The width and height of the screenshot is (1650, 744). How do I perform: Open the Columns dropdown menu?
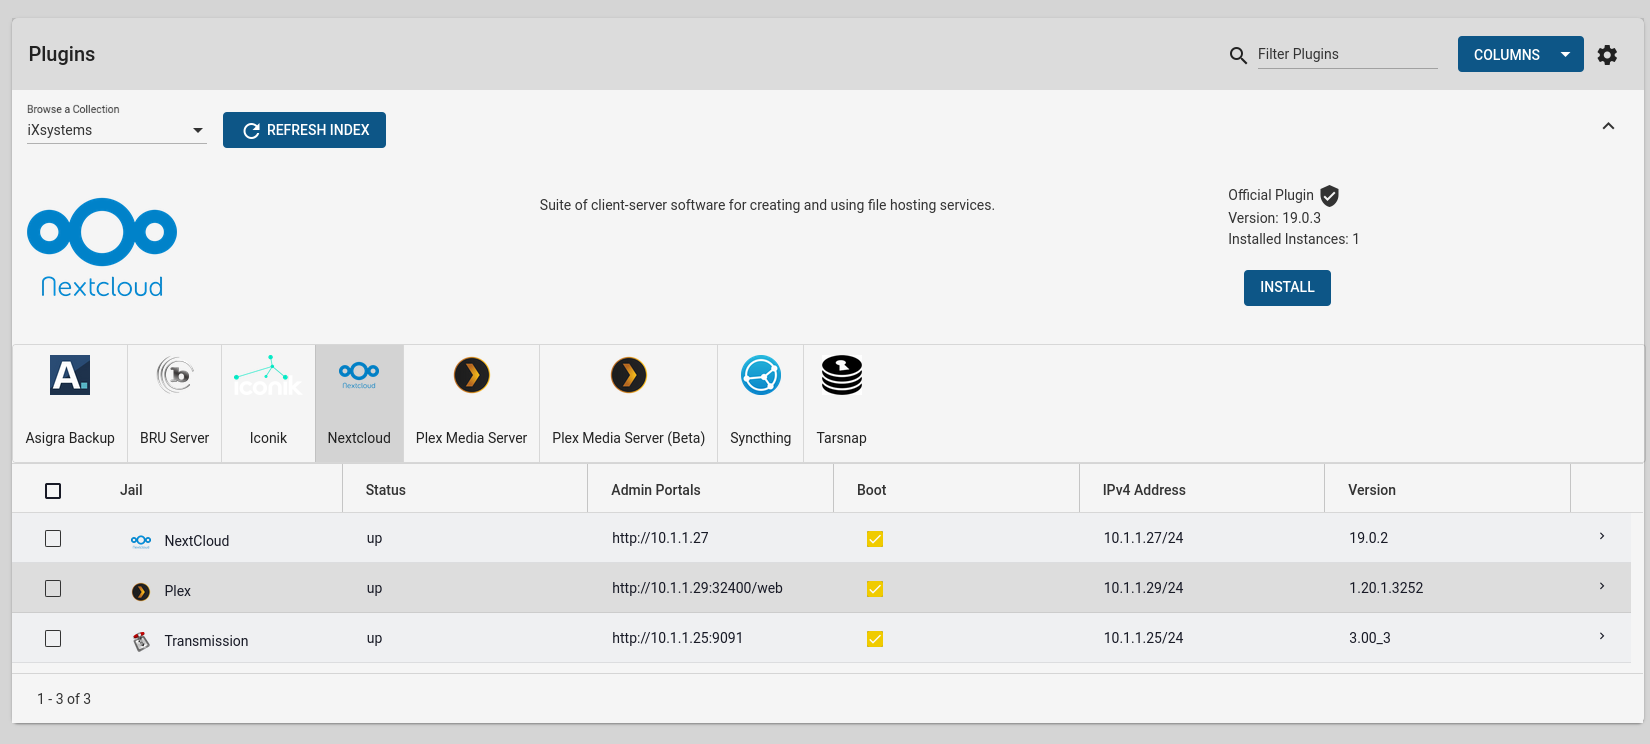[x=1521, y=54]
